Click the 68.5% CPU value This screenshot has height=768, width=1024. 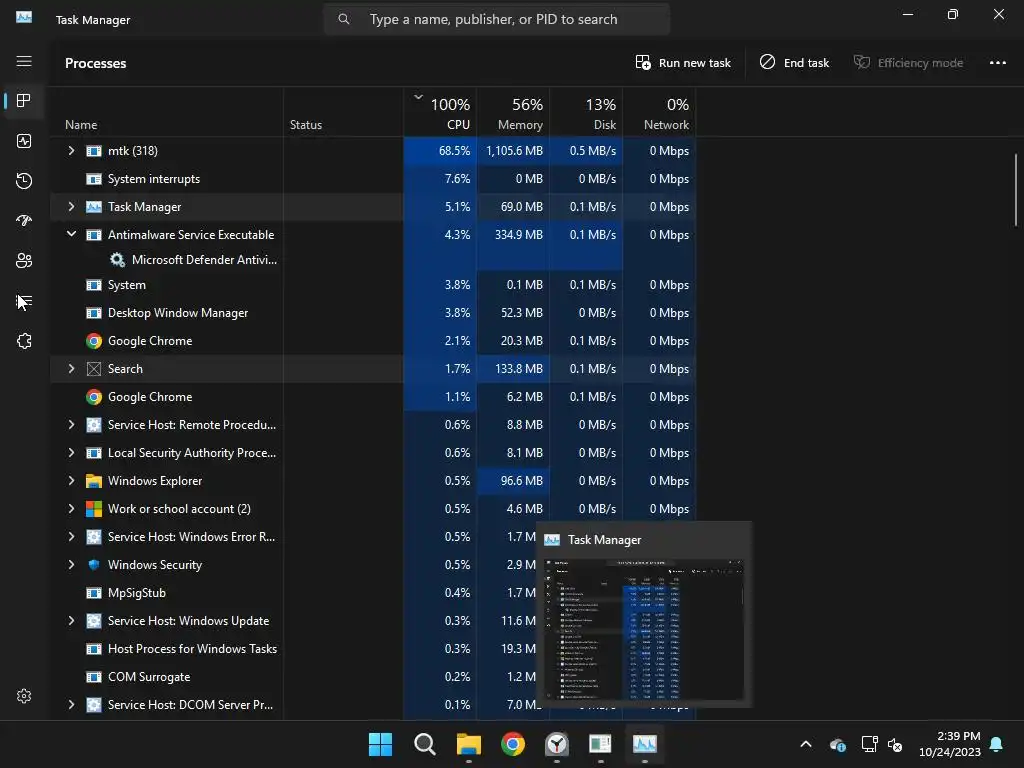pos(454,151)
